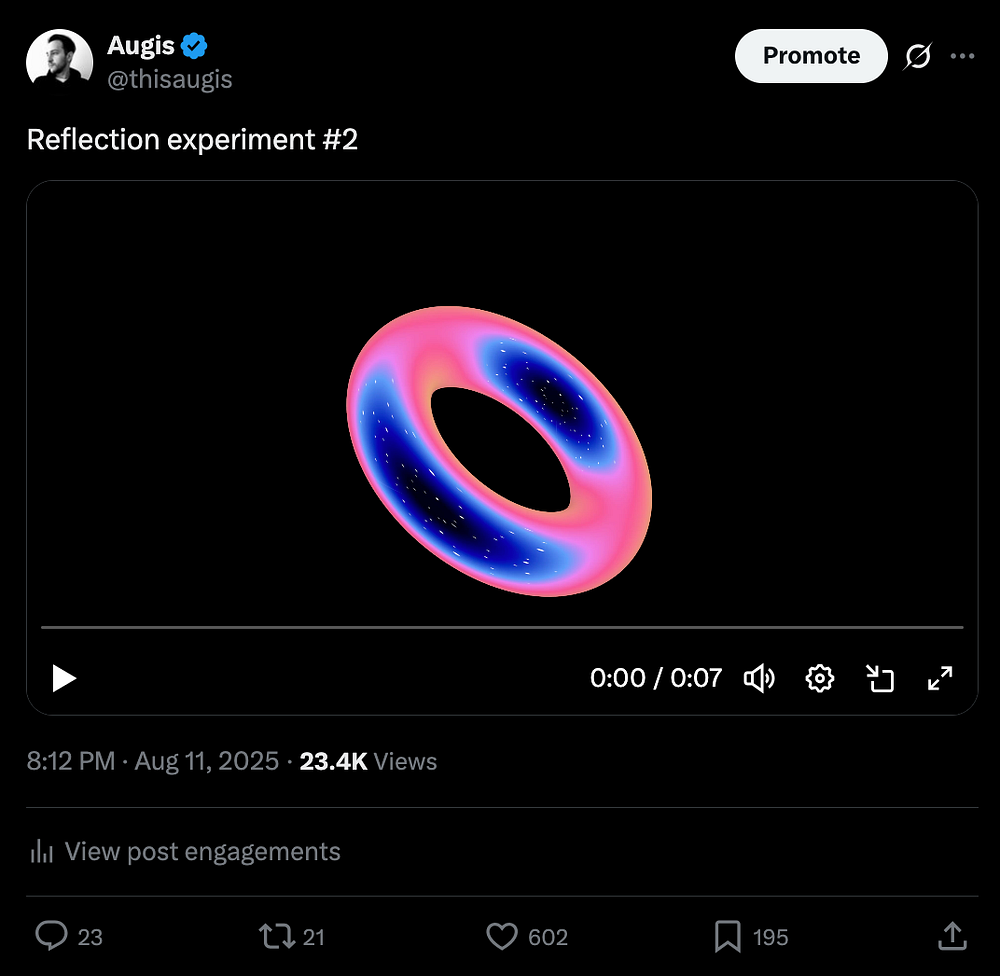
Task: Bookmark this post
Action: [727, 936]
